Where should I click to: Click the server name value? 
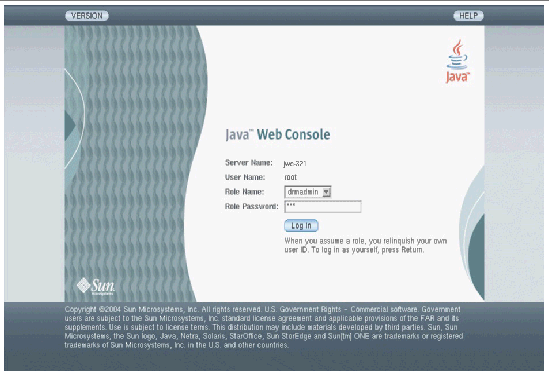coord(295,163)
